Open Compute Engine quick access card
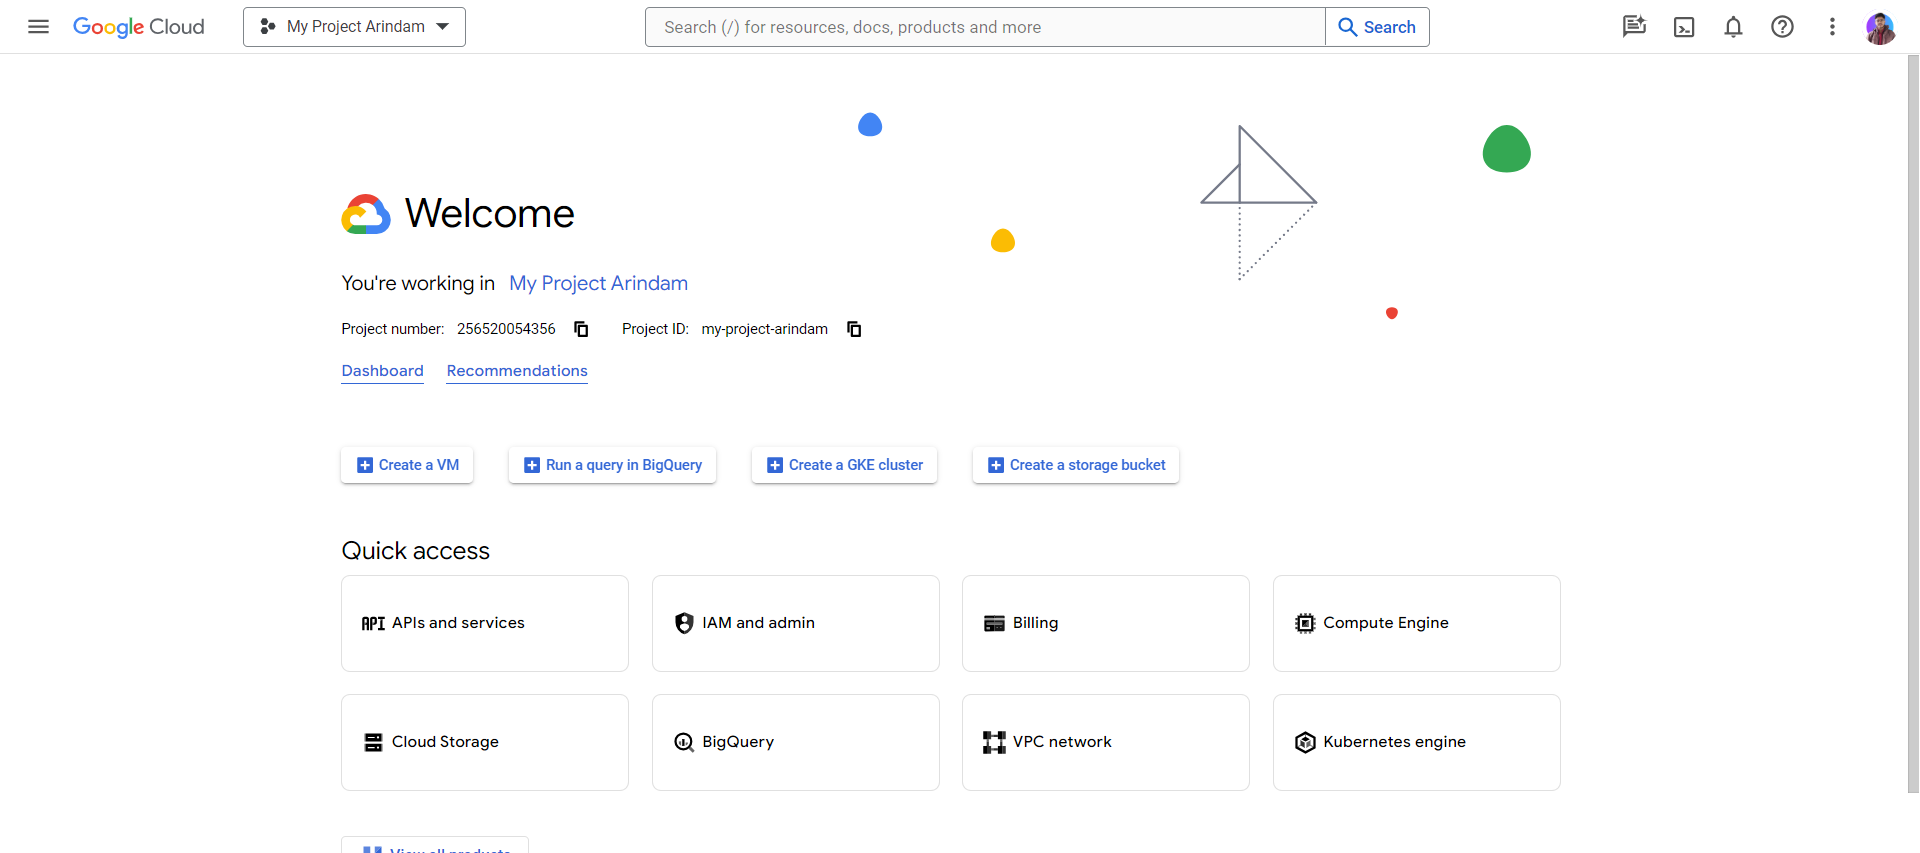 1417,623
